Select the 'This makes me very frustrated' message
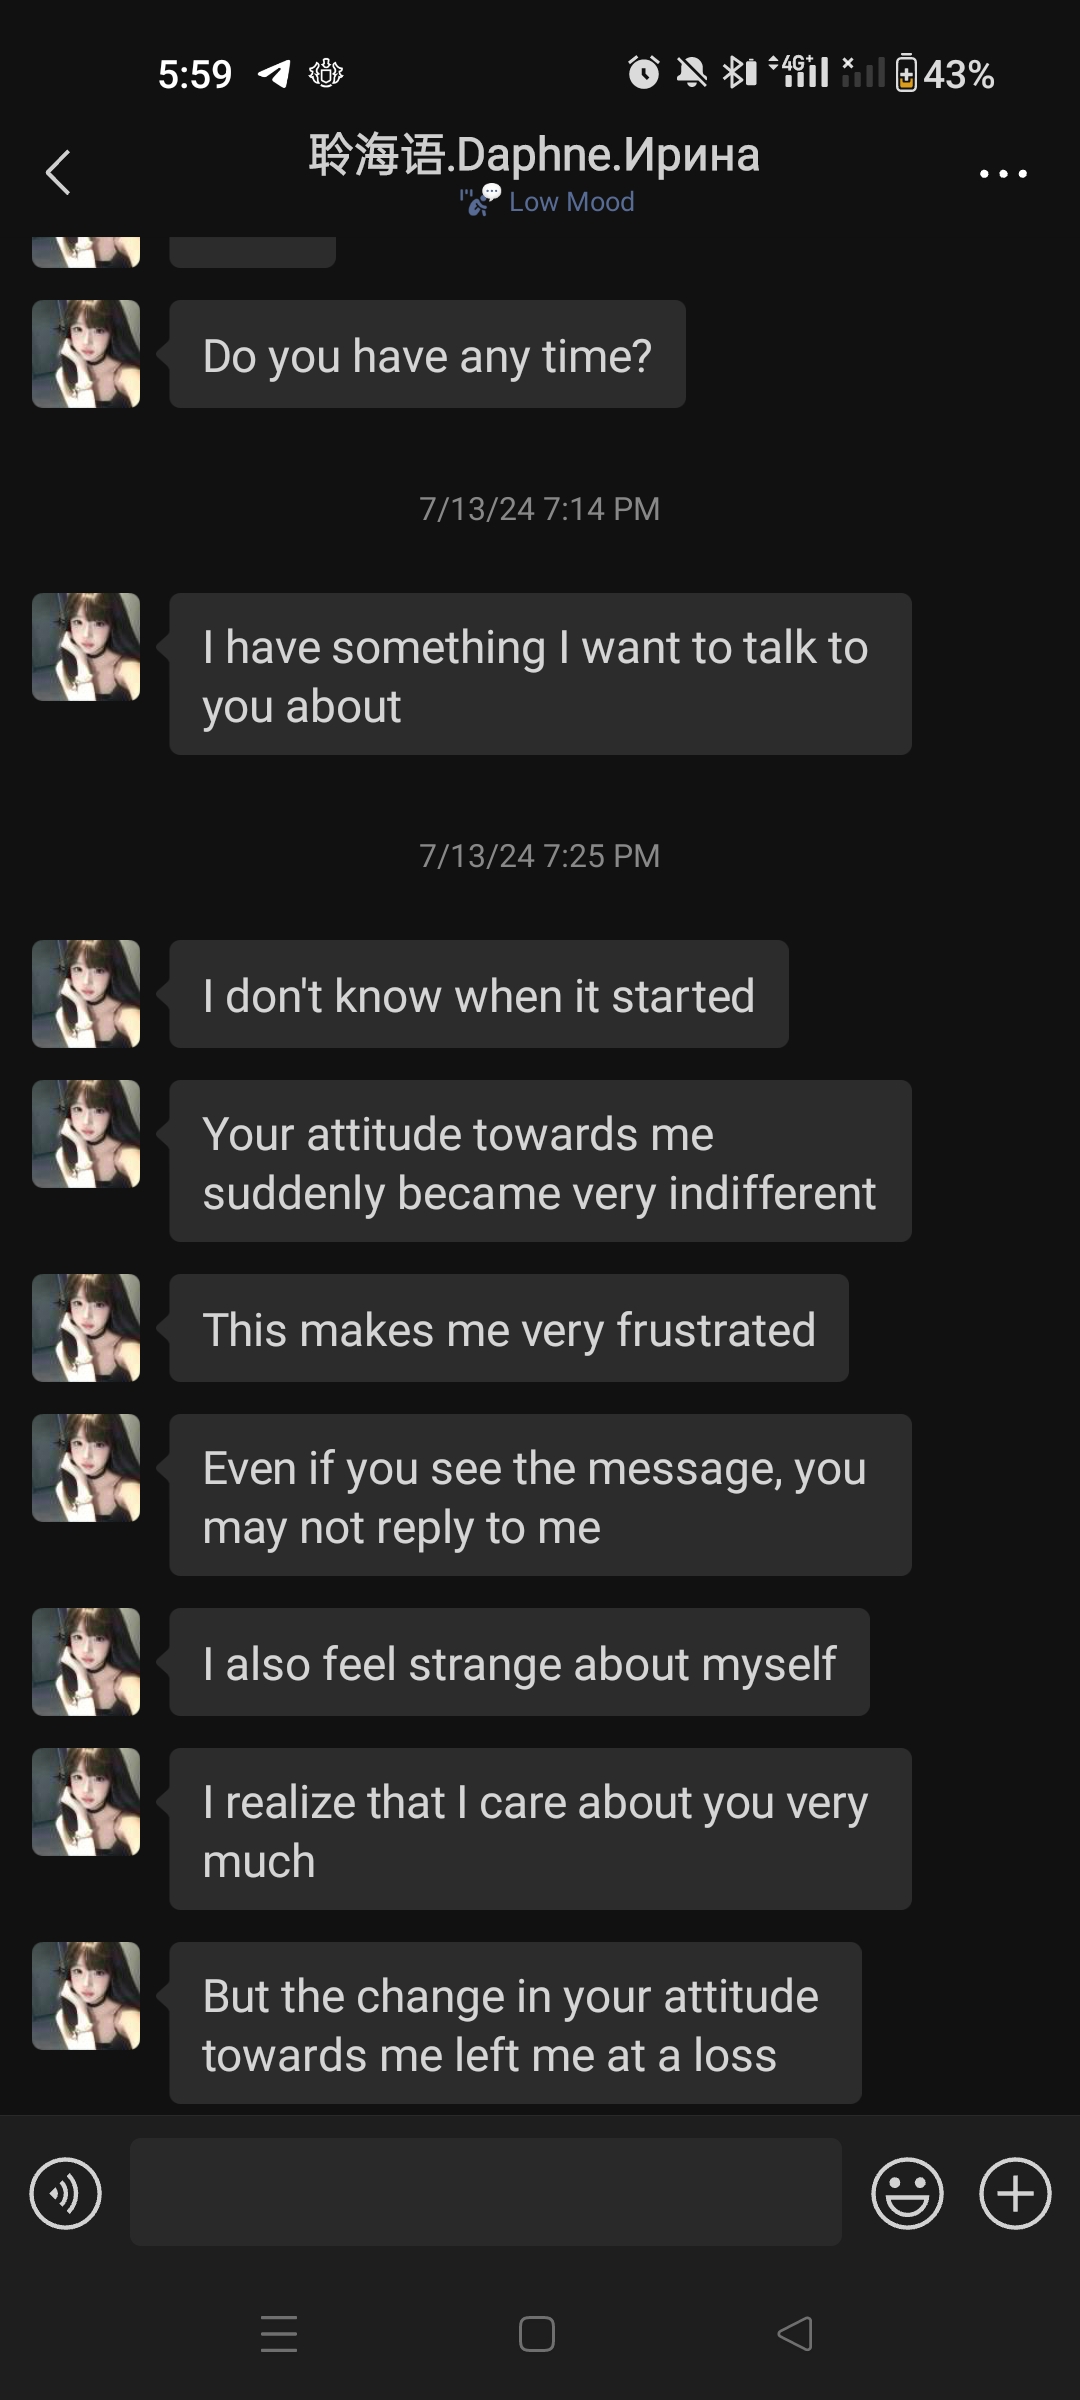Screen dimensions: 1080x2400 [509, 1328]
